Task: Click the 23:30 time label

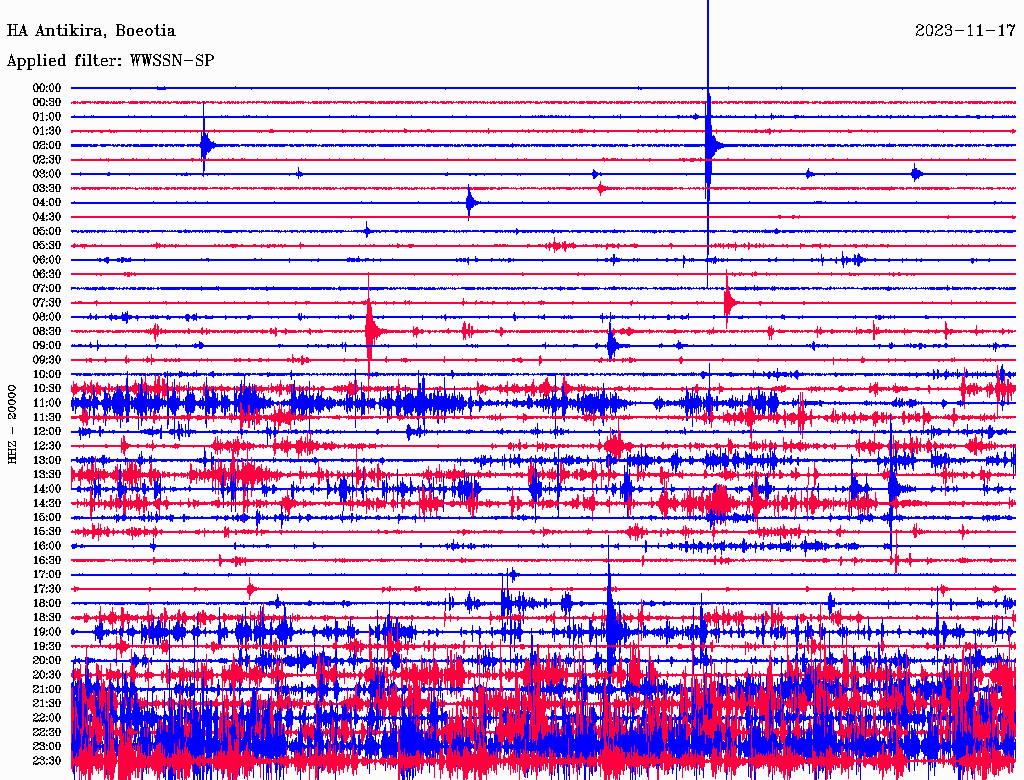Action: click(47, 760)
